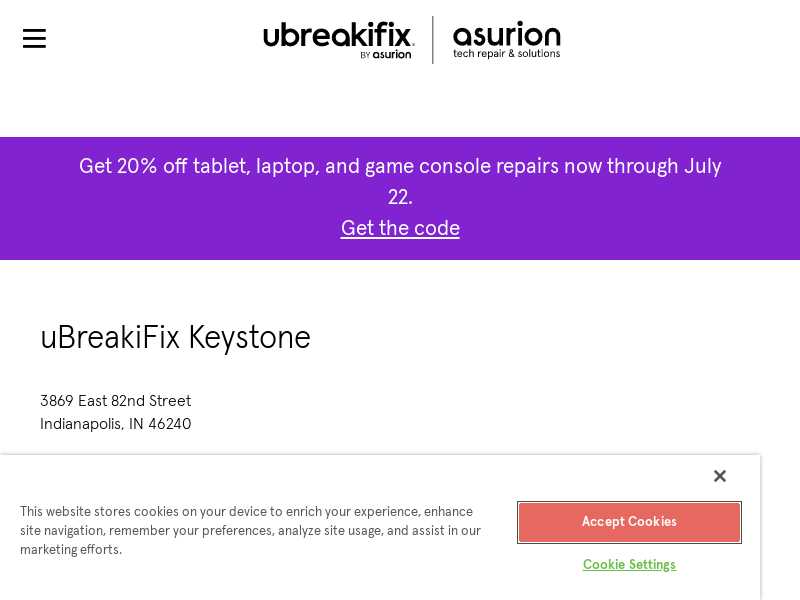The image size is (800, 600).
Task: Select the '3869 East 82nd Street' address line
Action: [x=116, y=401]
